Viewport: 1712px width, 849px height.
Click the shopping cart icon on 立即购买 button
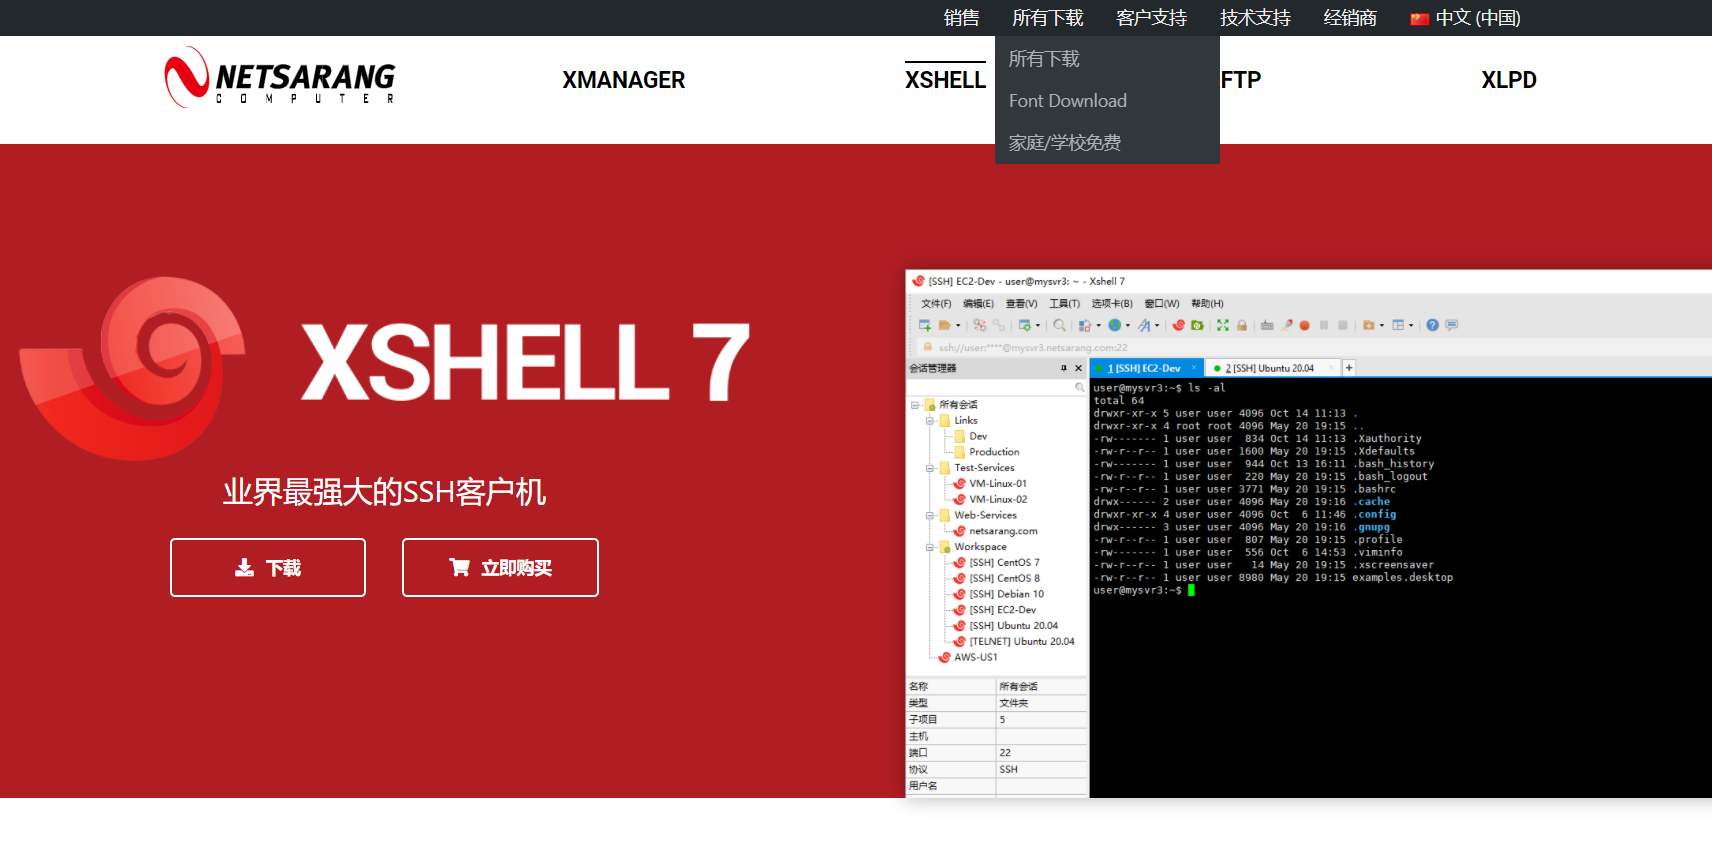460,568
